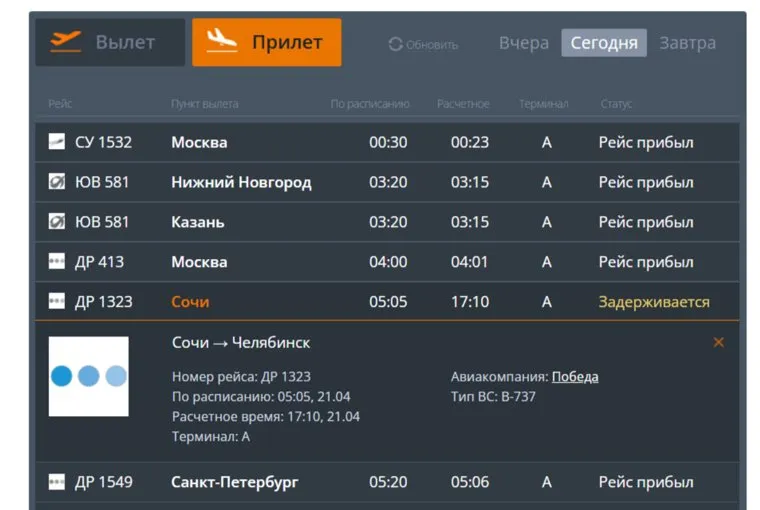Click the departing plane icon in Вылет tab

(x=65, y=42)
